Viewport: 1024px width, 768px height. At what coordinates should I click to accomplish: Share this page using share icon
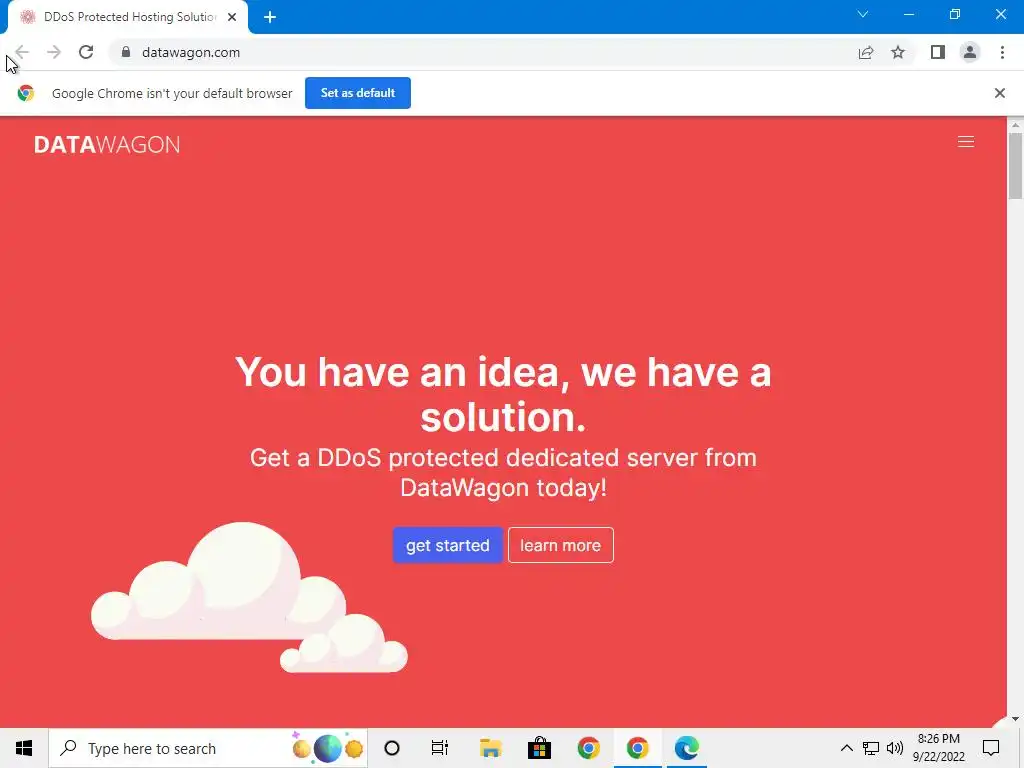click(x=866, y=52)
